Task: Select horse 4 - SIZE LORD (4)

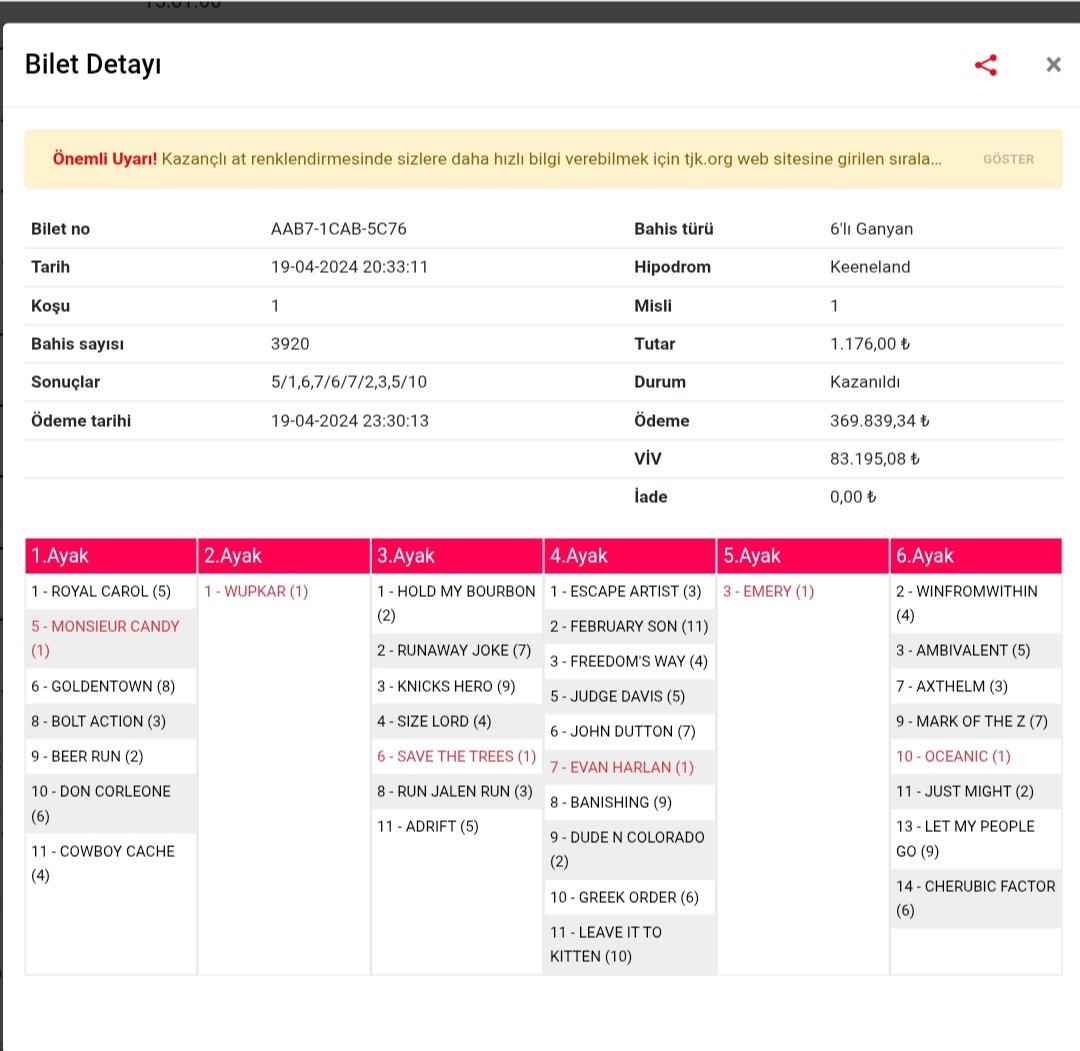Action: click(x=457, y=722)
